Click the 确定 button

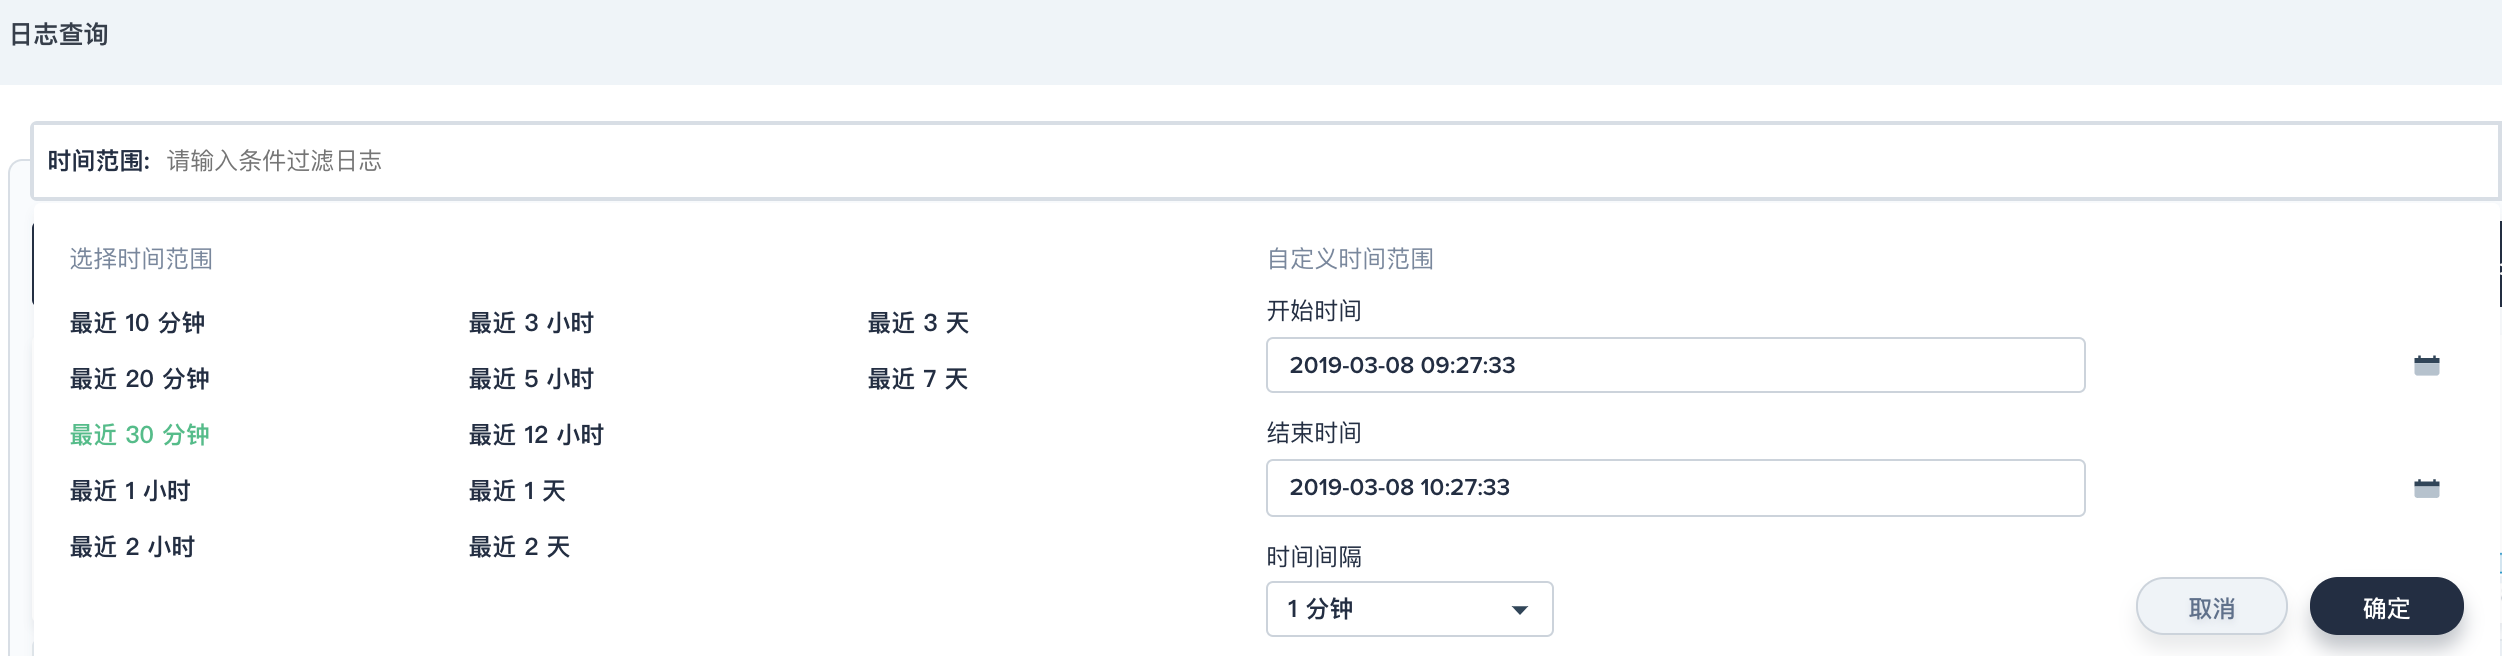(x=2385, y=607)
